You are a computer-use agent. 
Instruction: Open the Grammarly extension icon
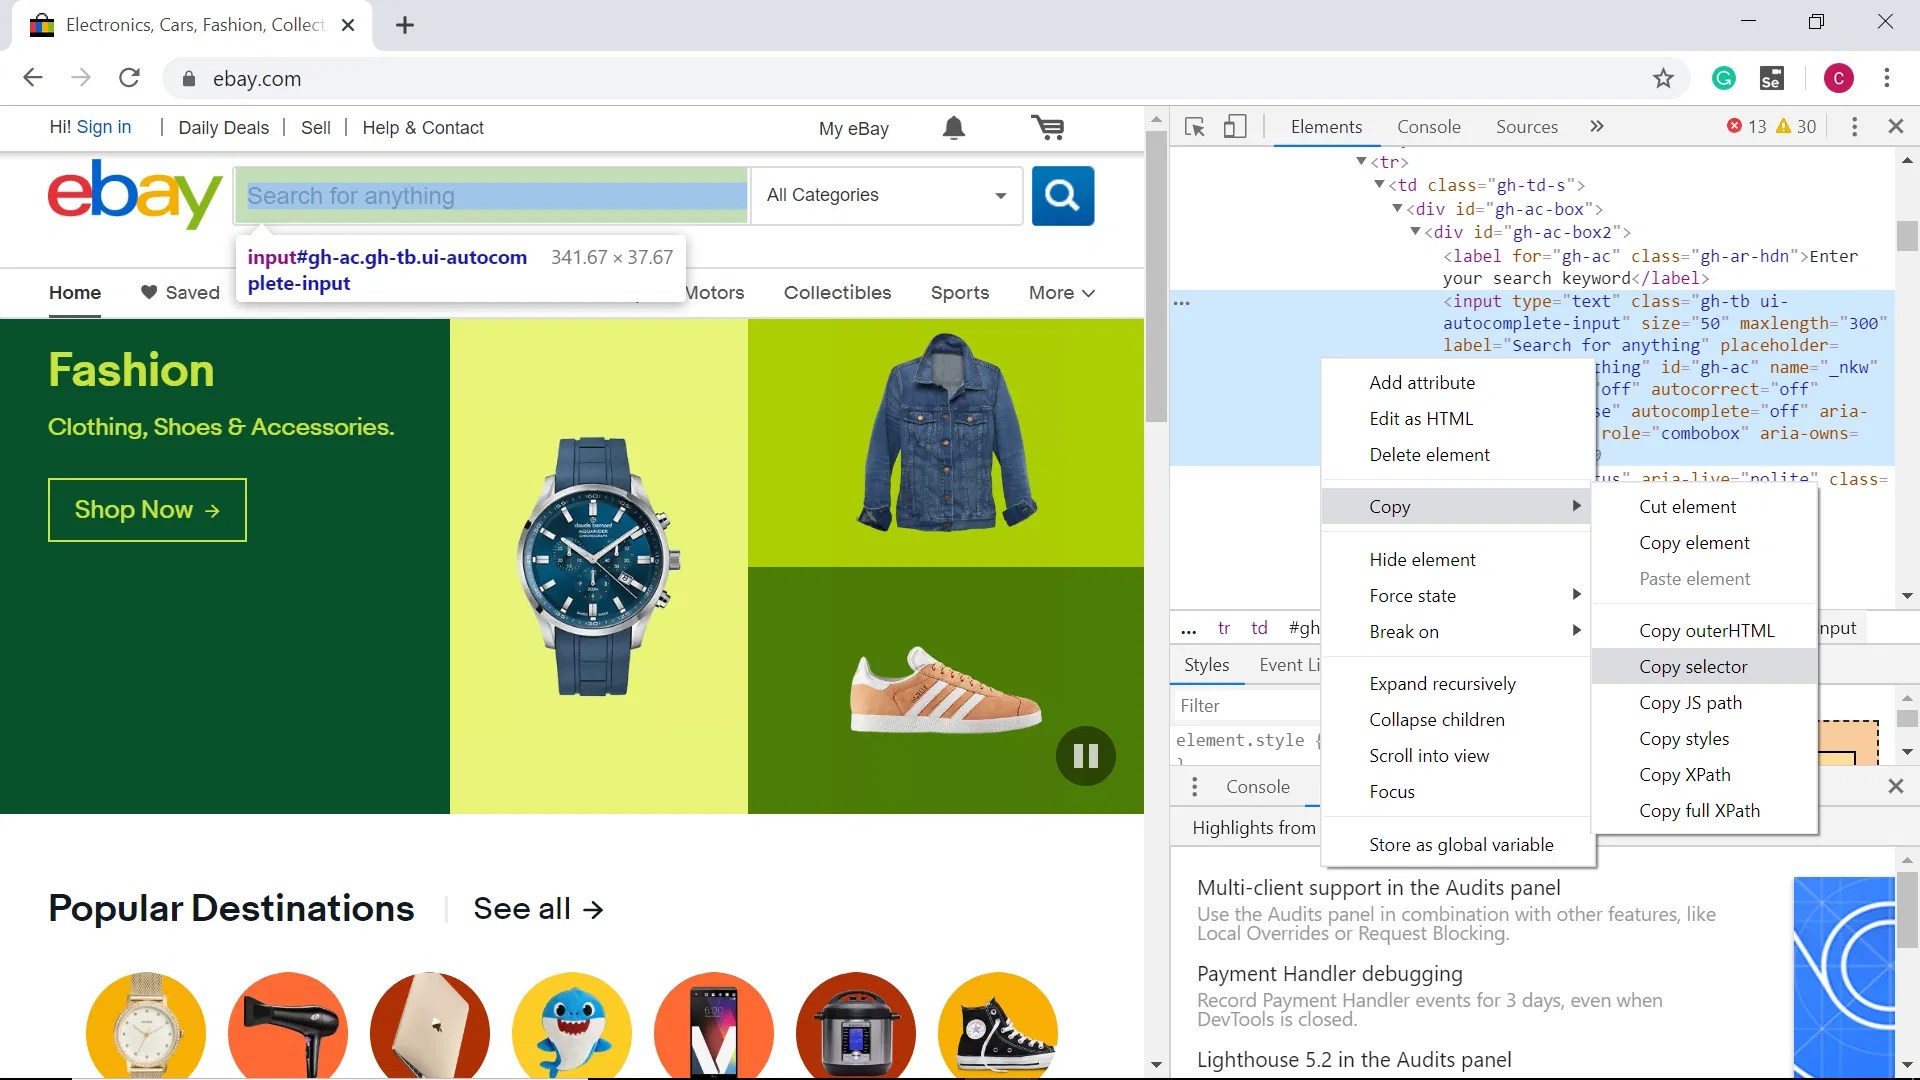[x=1723, y=78]
